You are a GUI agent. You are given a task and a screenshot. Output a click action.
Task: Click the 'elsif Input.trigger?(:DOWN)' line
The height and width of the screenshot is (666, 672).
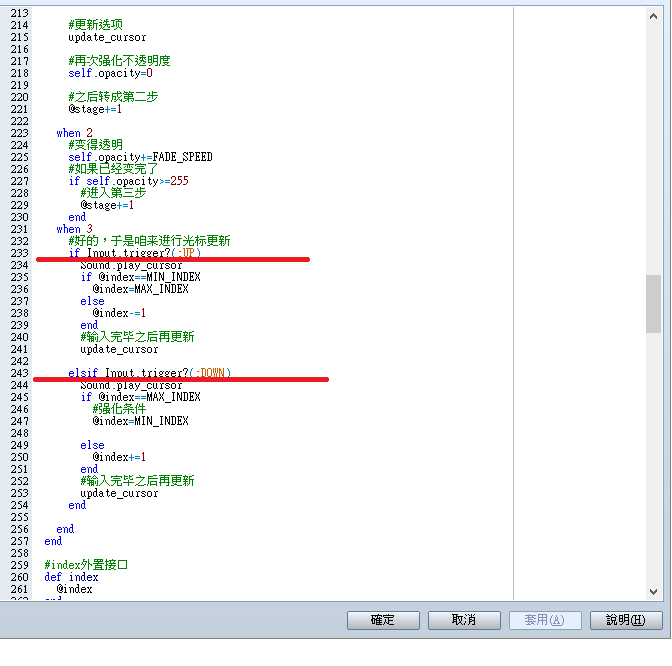click(149, 373)
